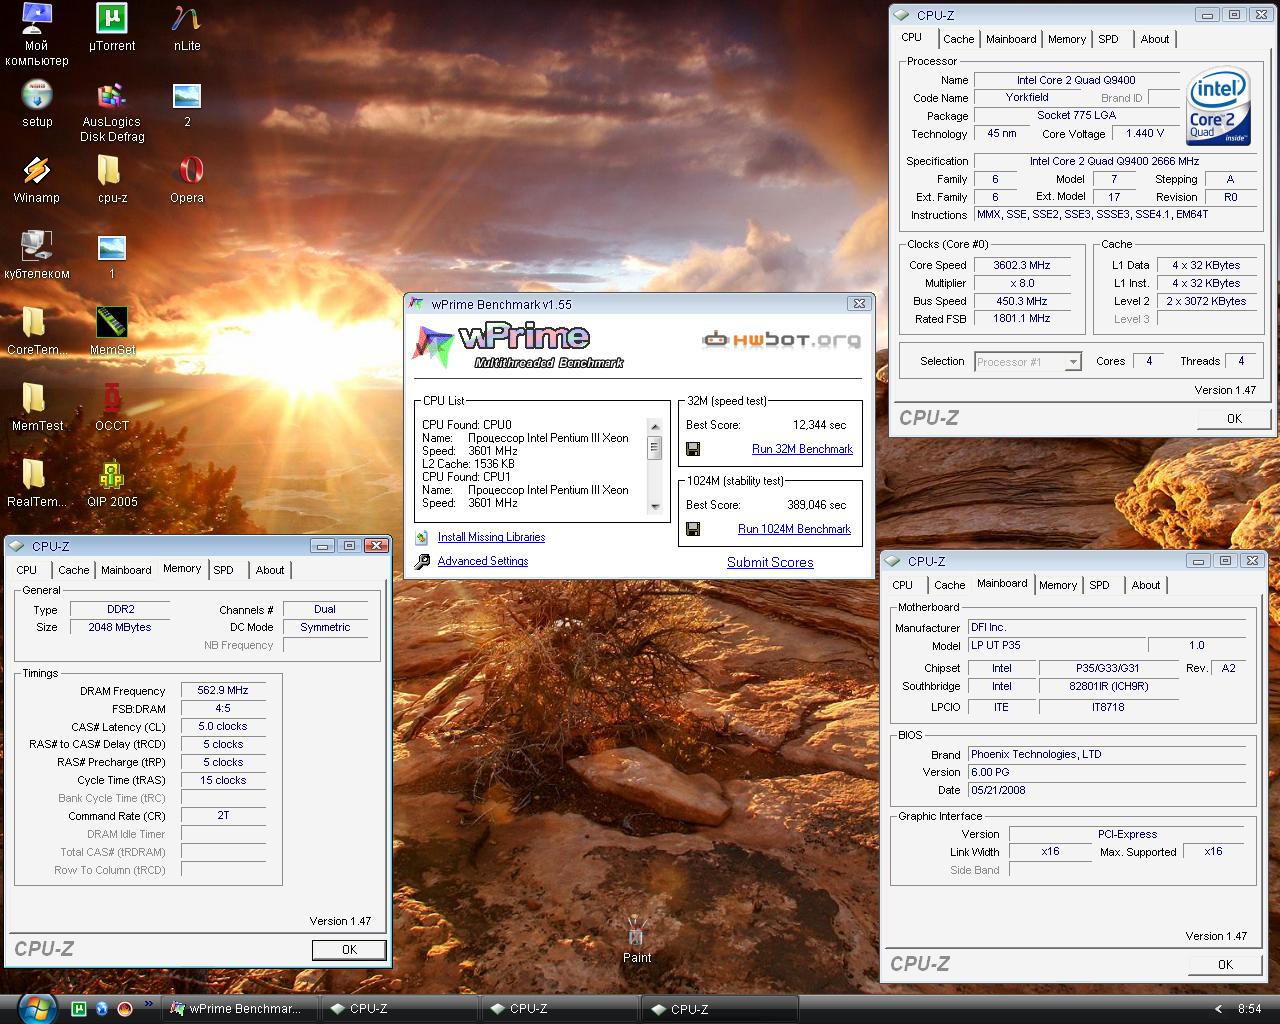
Task: Select the Paint shortcut on the desktop
Action: (637, 940)
